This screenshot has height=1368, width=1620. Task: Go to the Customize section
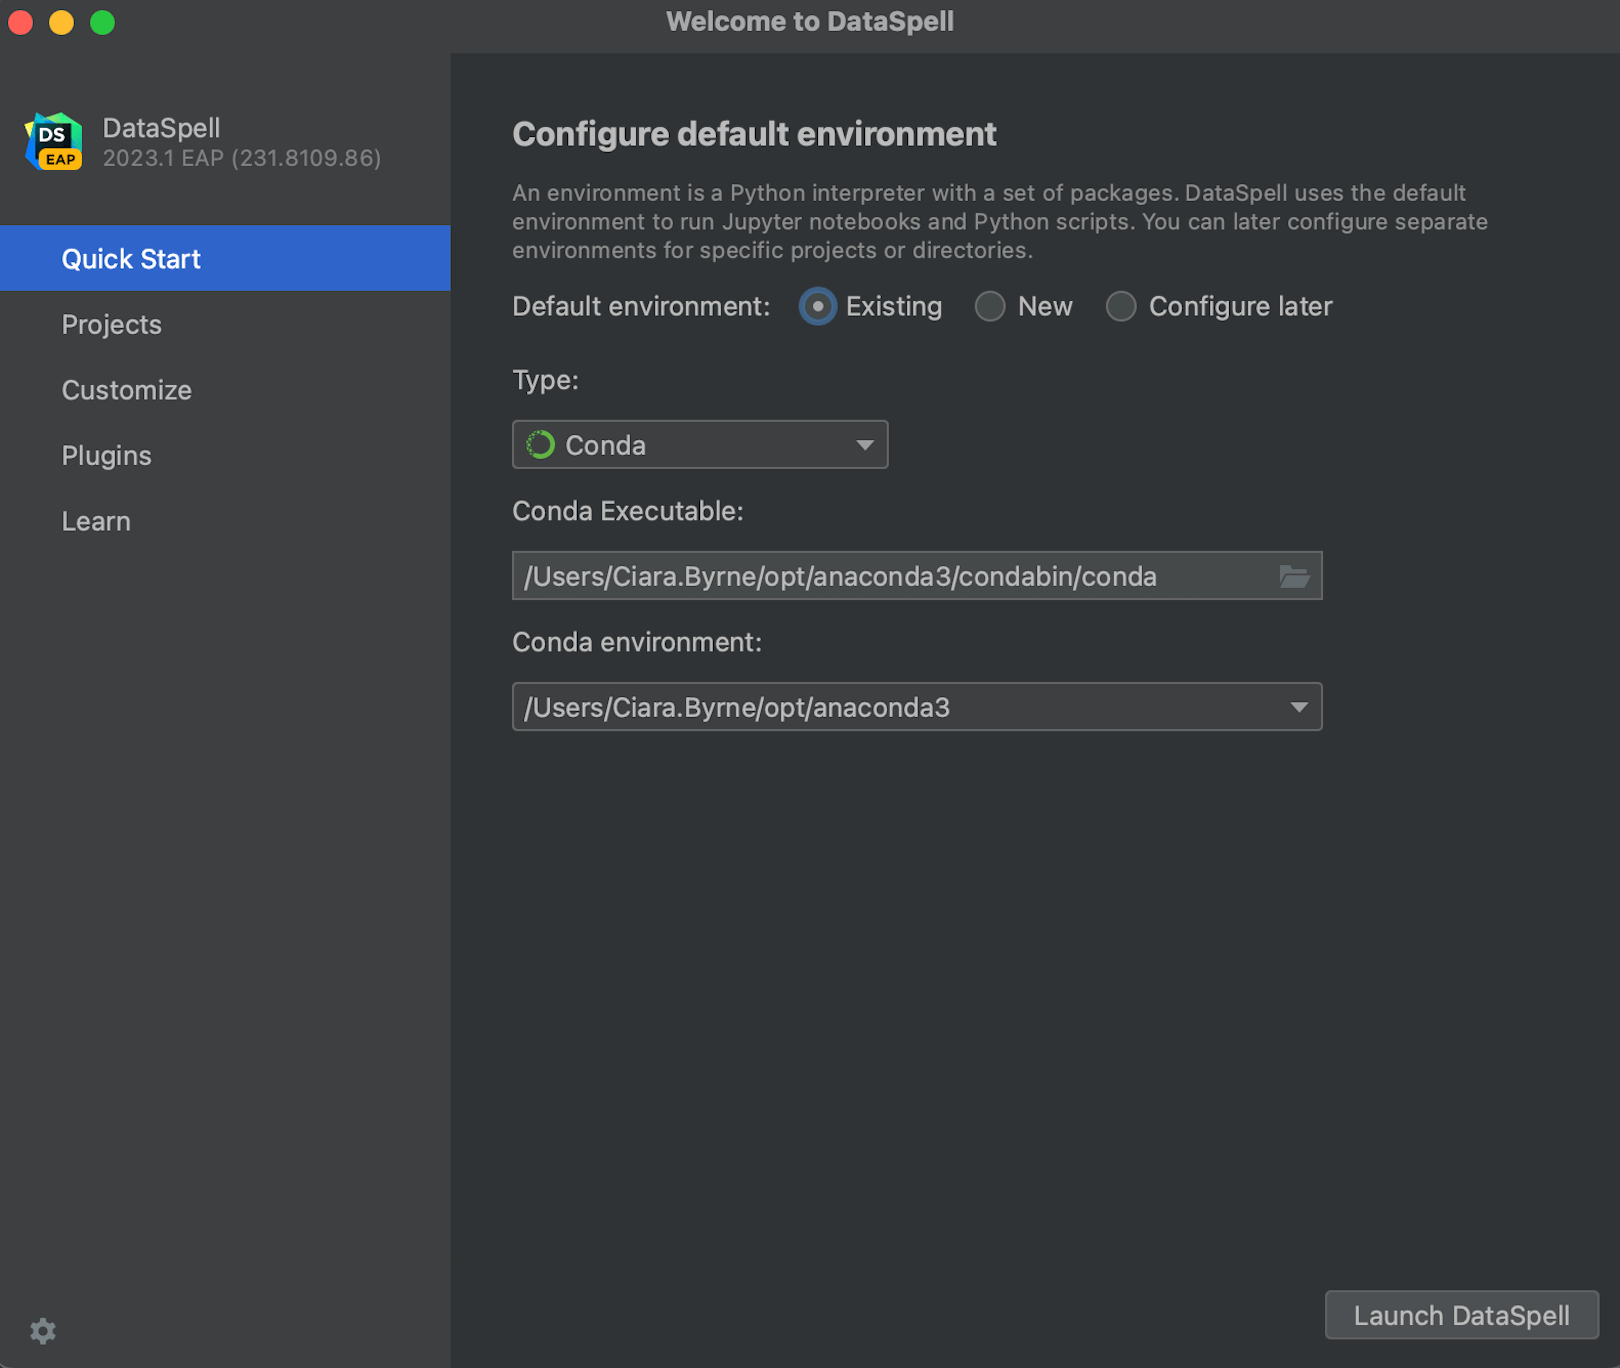[127, 390]
